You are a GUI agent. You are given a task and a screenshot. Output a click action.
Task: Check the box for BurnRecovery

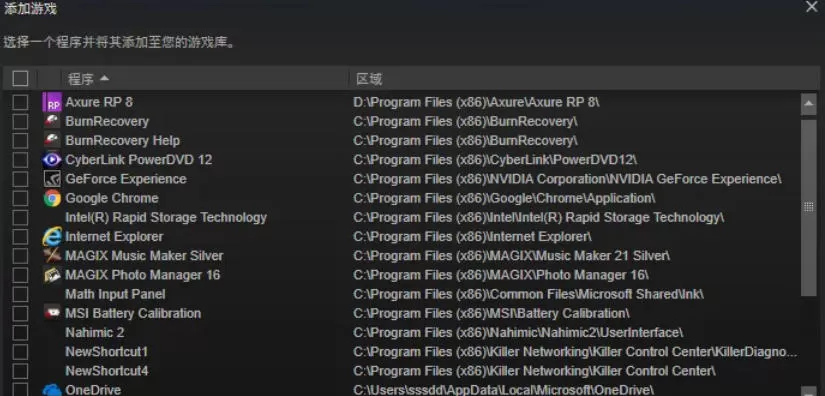coord(20,121)
